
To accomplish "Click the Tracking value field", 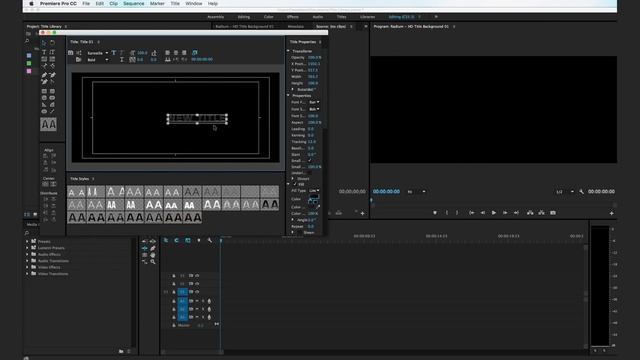I will coord(312,142).
